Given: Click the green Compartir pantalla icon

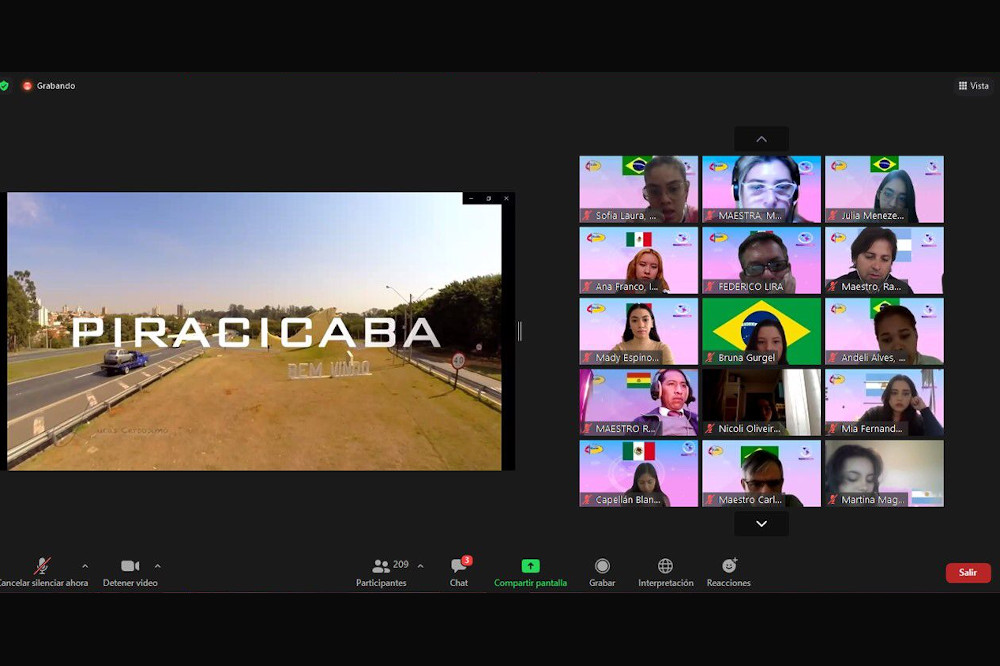Looking at the screenshot, I should coord(530,566).
